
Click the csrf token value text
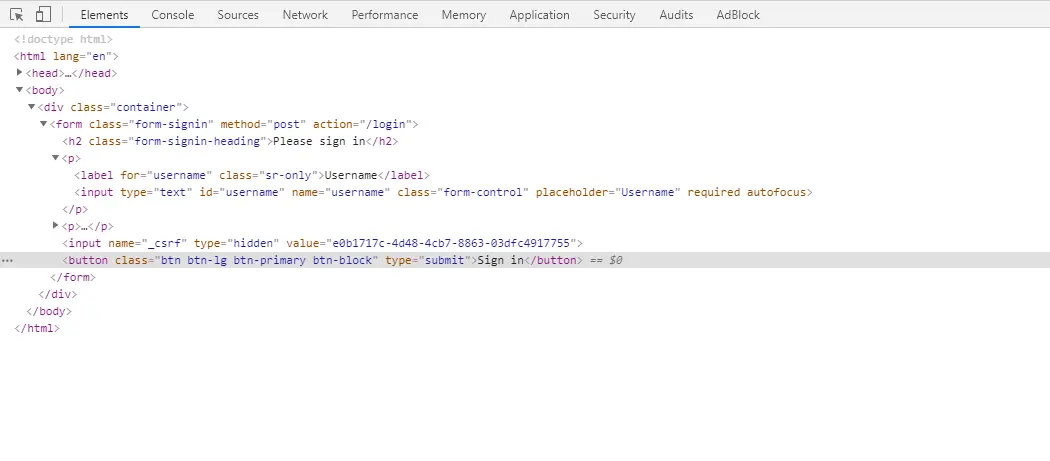451,243
